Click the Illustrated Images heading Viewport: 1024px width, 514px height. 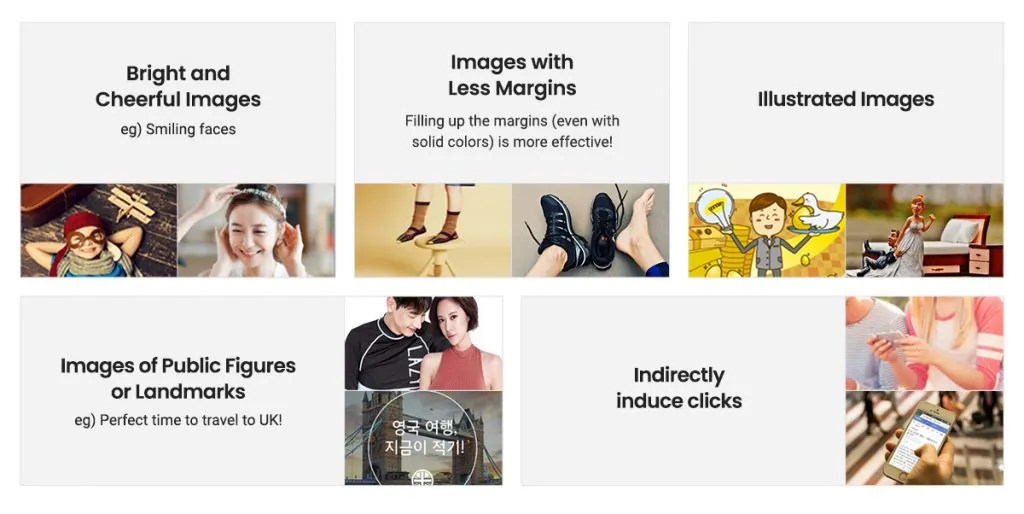[846, 99]
